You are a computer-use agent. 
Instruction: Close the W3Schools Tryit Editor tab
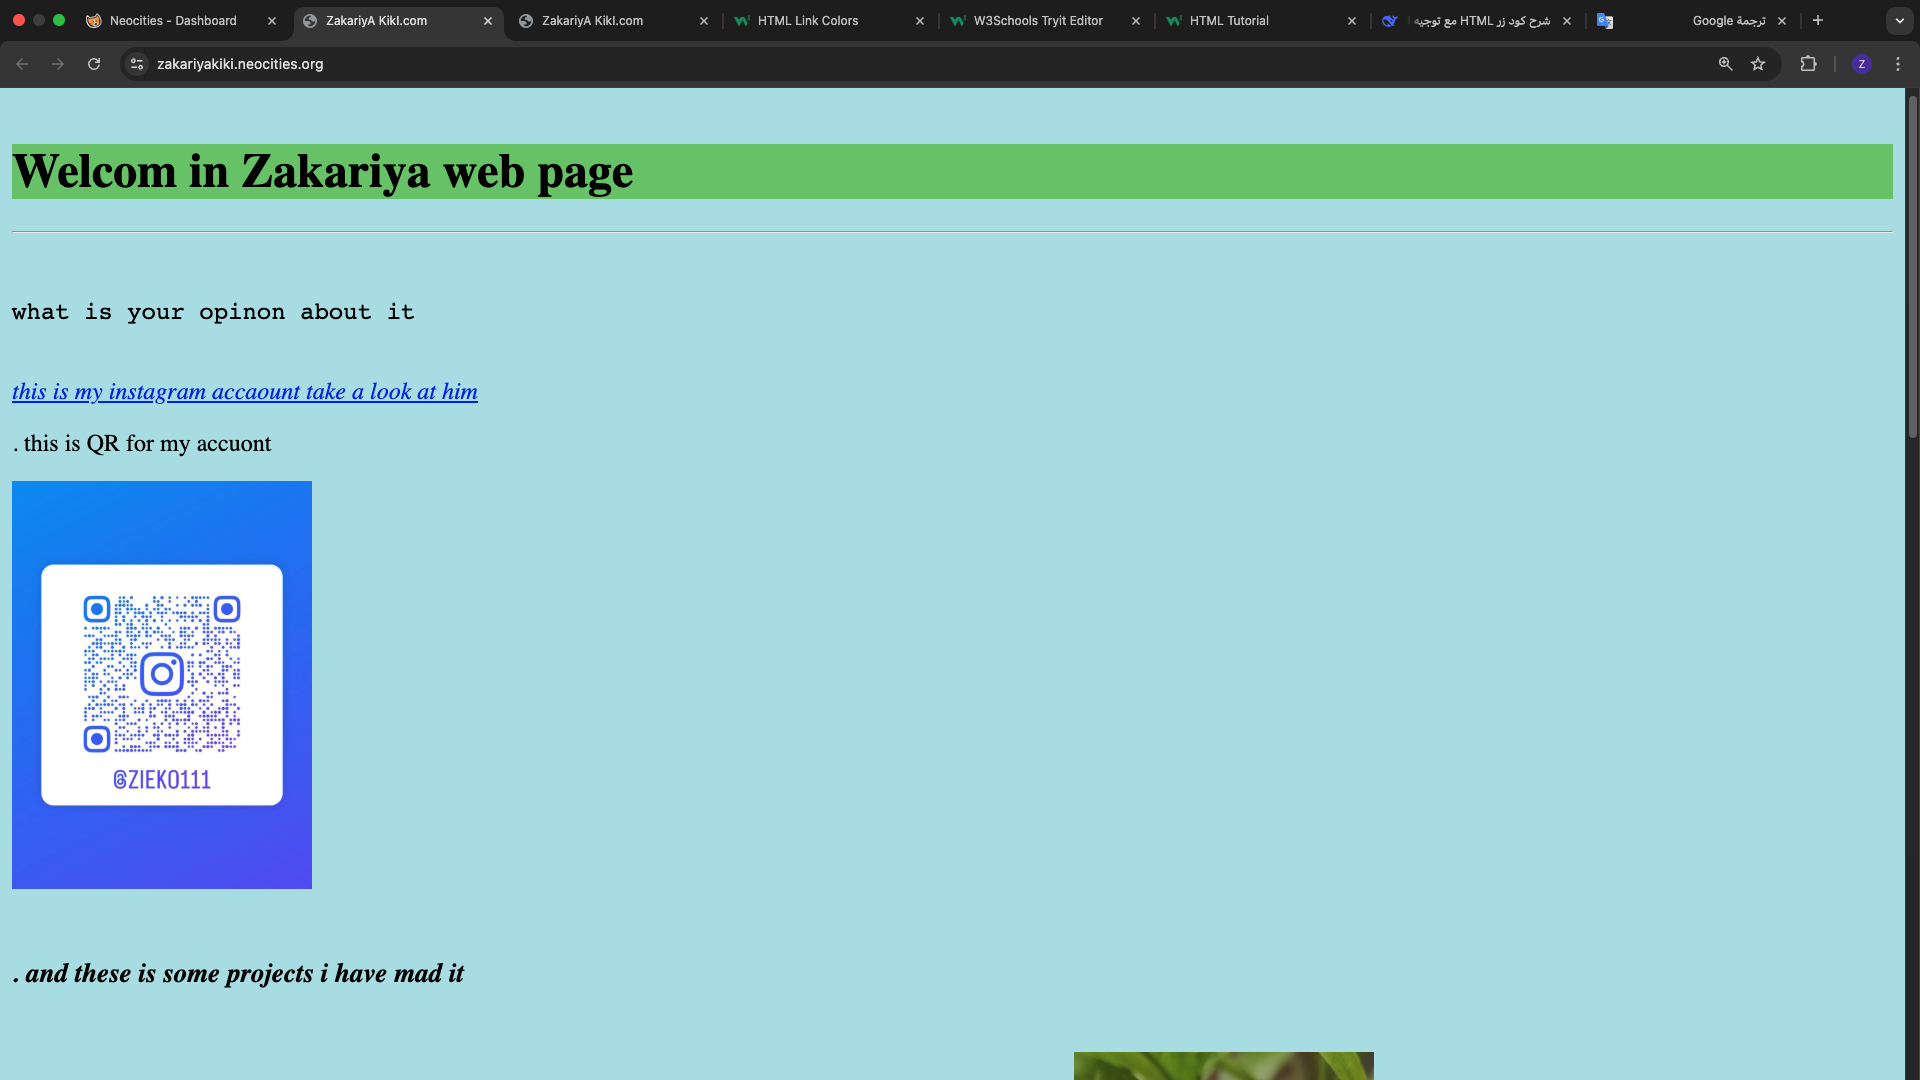tap(1136, 21)
